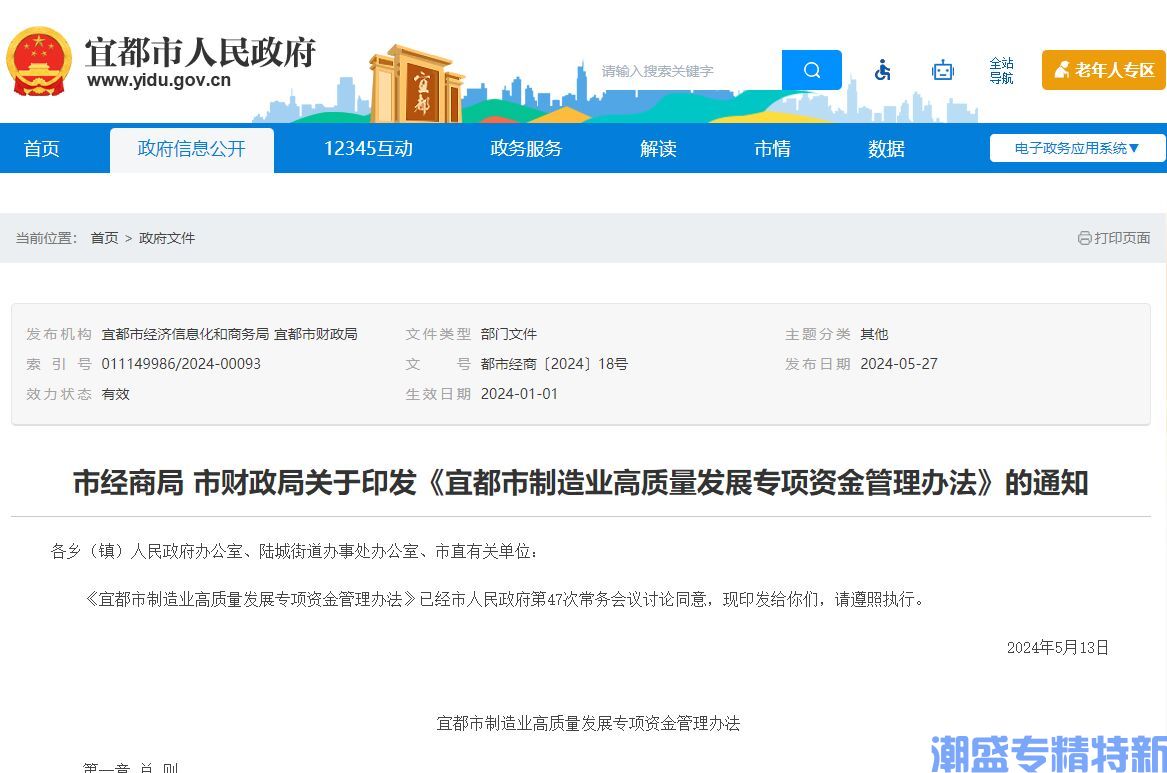Click the www.yidu.gov.cn URL text
Viewport: 1167px width, 773px height.
(159, 80)
